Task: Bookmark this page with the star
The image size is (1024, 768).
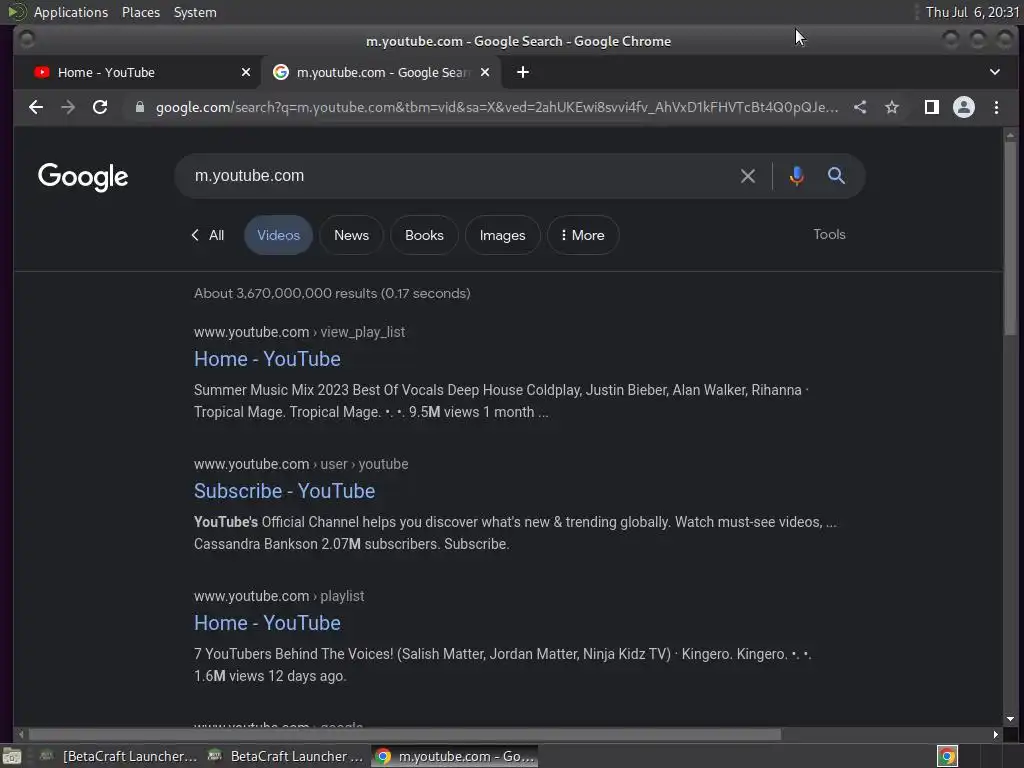Action: click(892, 107)
